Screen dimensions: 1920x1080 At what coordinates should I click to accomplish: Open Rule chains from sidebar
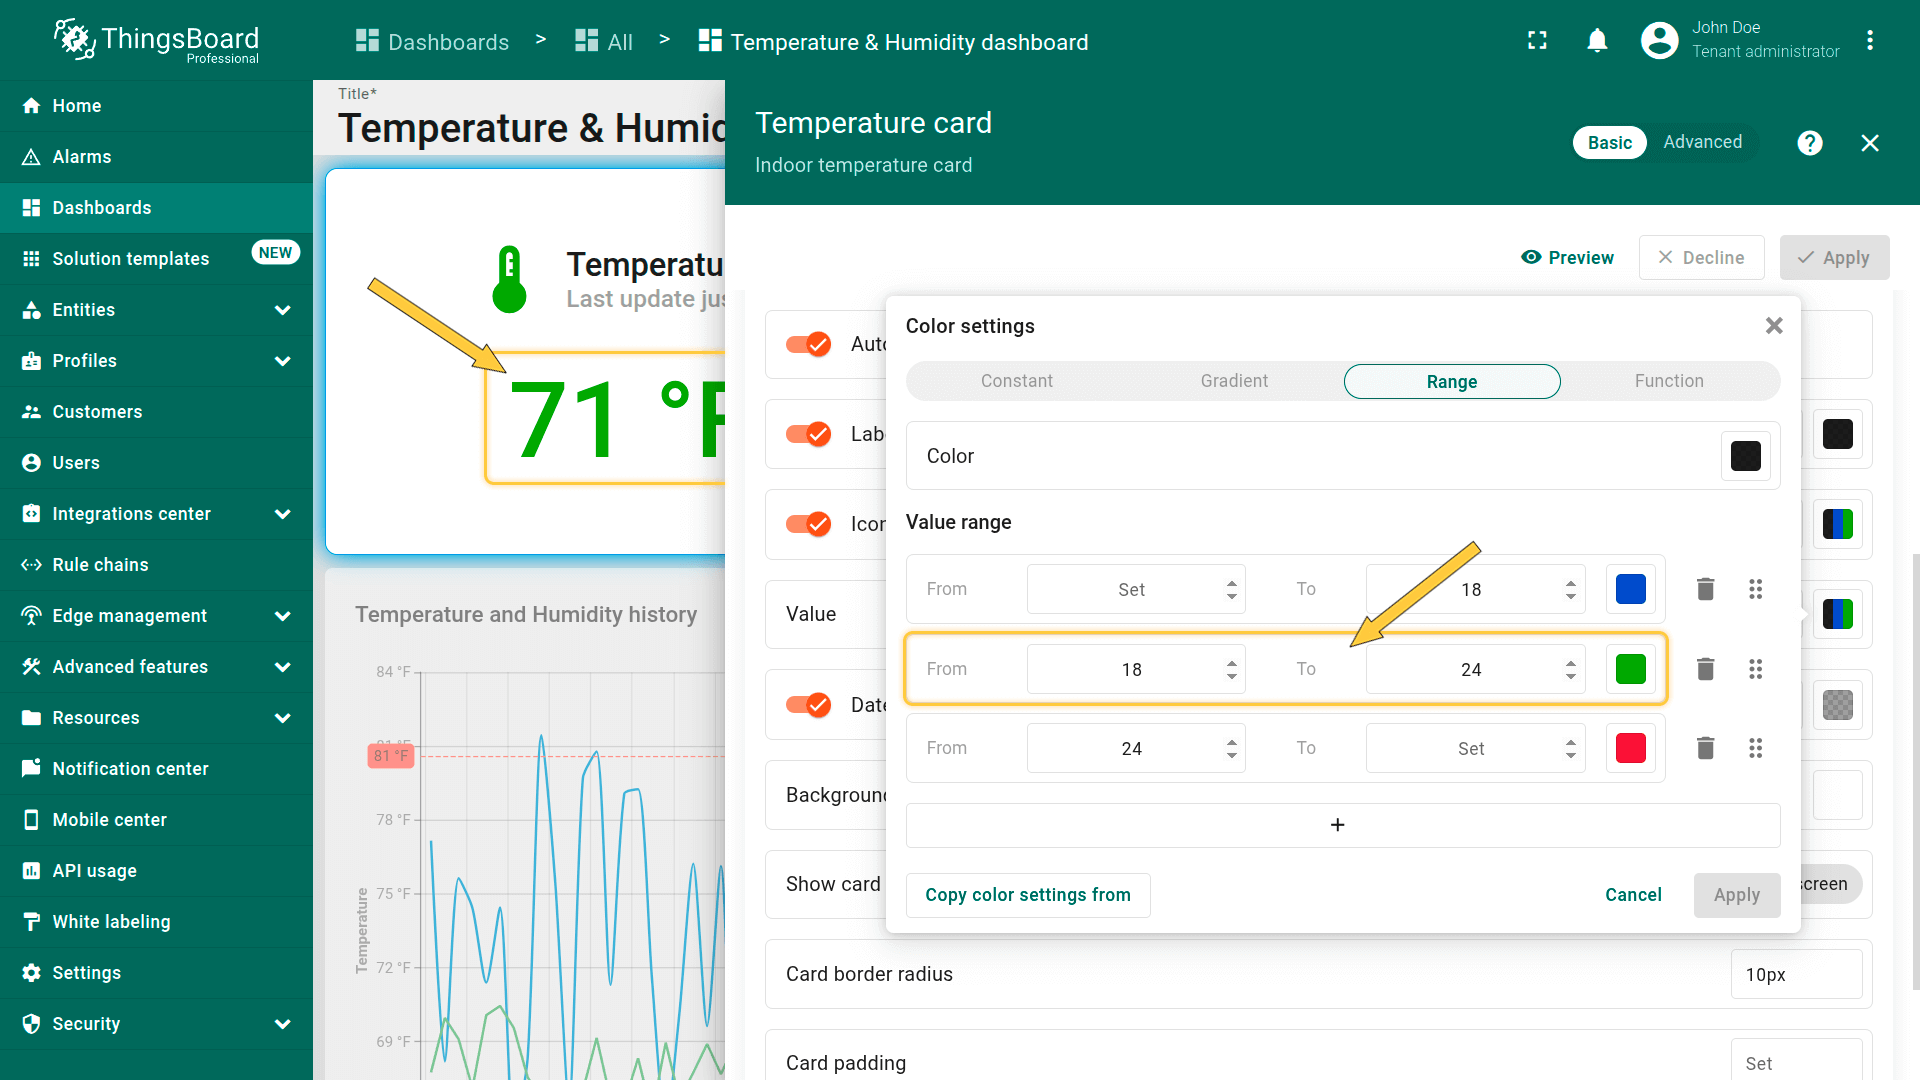pyautogui.click(x=100, y=565)
